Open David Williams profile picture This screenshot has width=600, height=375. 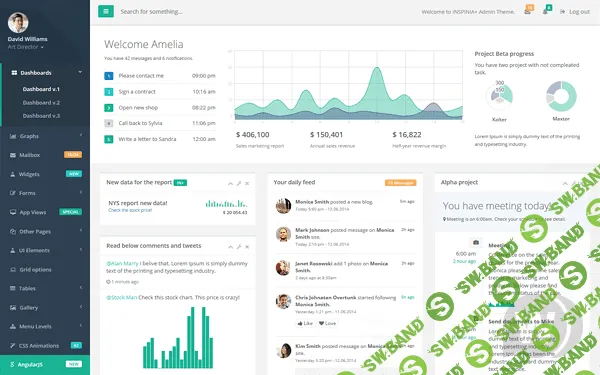[x=18, y=23]
